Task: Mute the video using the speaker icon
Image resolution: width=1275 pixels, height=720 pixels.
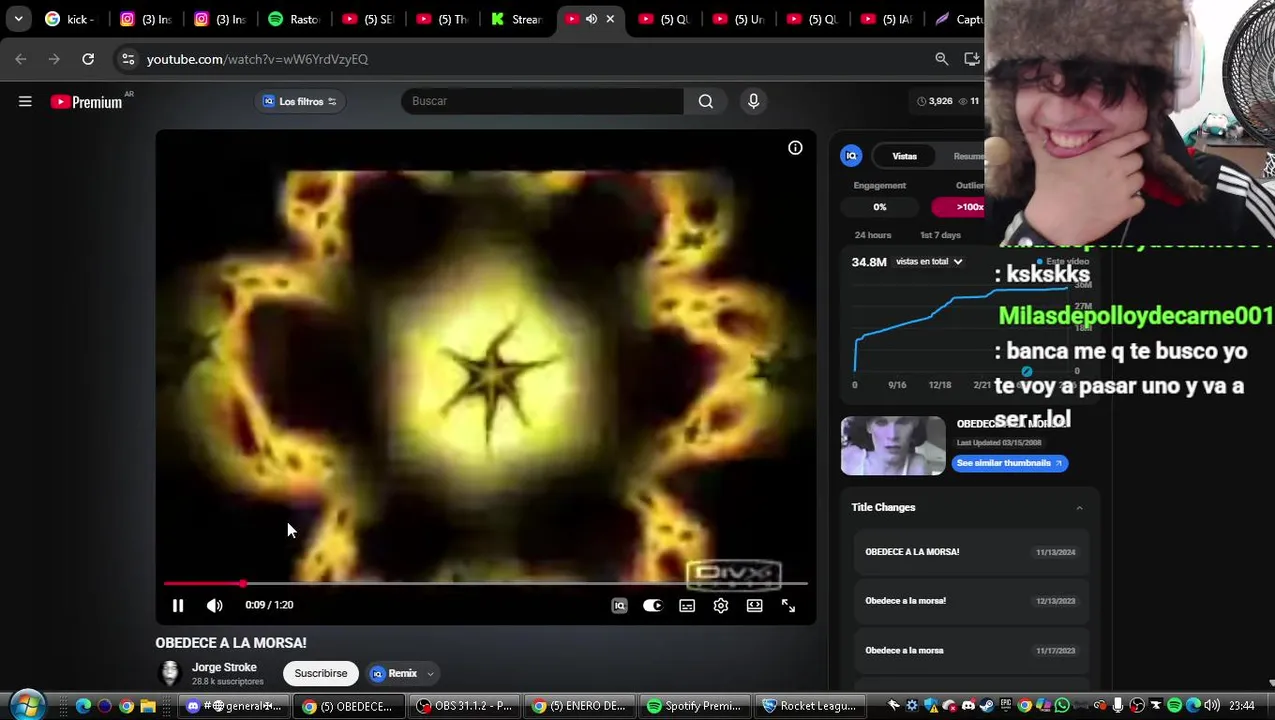Action: tap(214, 605)
